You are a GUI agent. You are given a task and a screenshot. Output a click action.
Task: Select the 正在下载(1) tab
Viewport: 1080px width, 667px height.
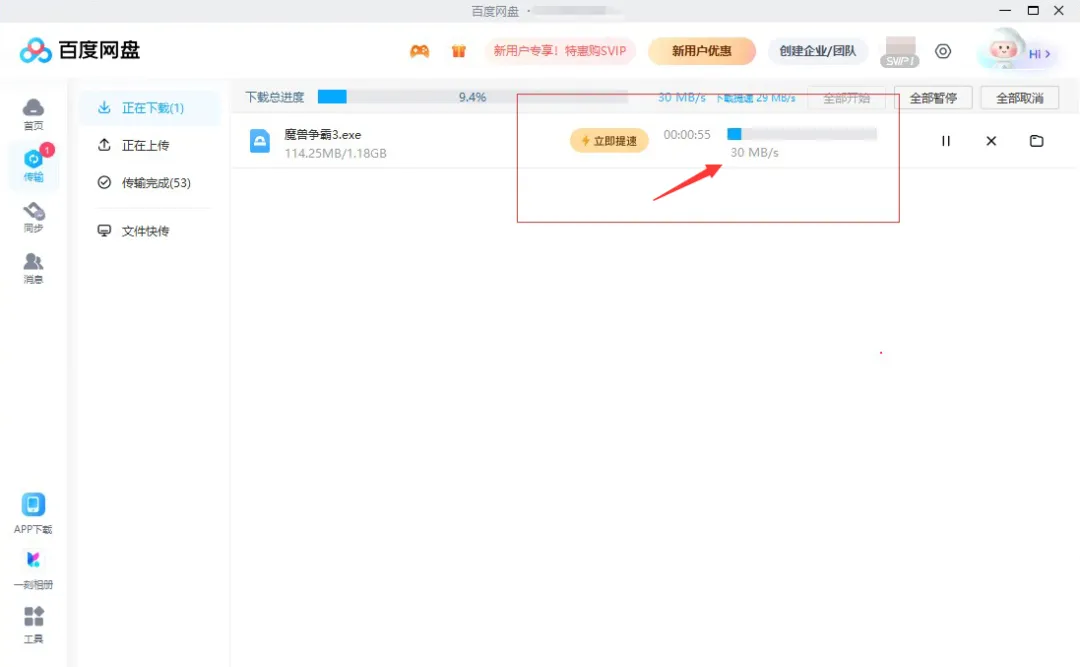pyautogui.click(x=150, y=108)
